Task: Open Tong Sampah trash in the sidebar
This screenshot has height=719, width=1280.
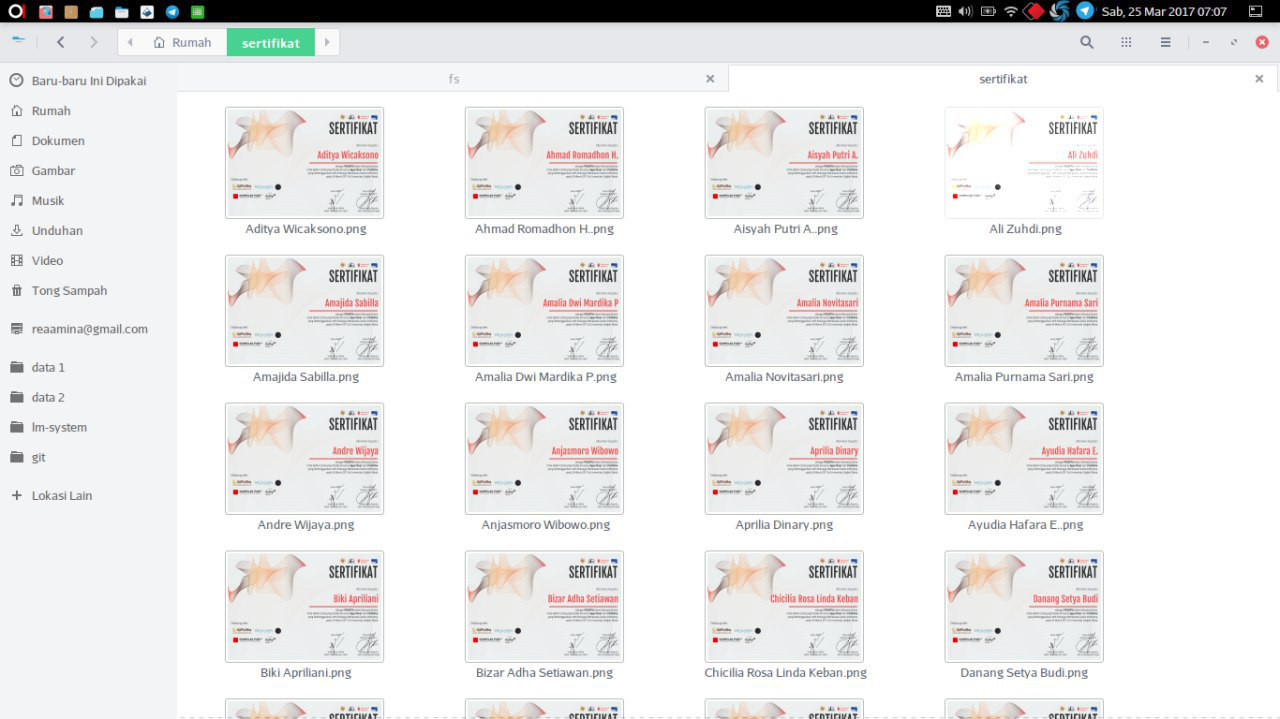Action: [x=69, y=290]
